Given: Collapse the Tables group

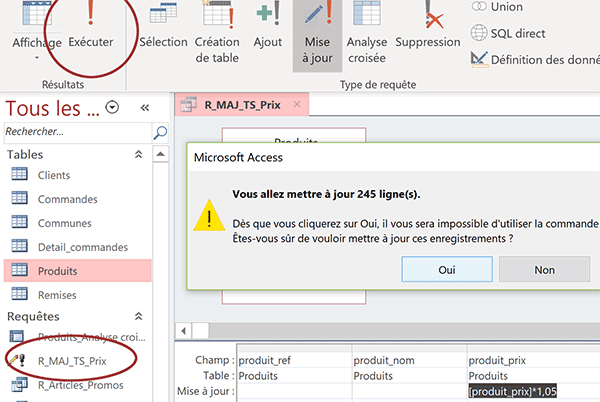Looking at the screenshot, I should [x=138, y=155].
